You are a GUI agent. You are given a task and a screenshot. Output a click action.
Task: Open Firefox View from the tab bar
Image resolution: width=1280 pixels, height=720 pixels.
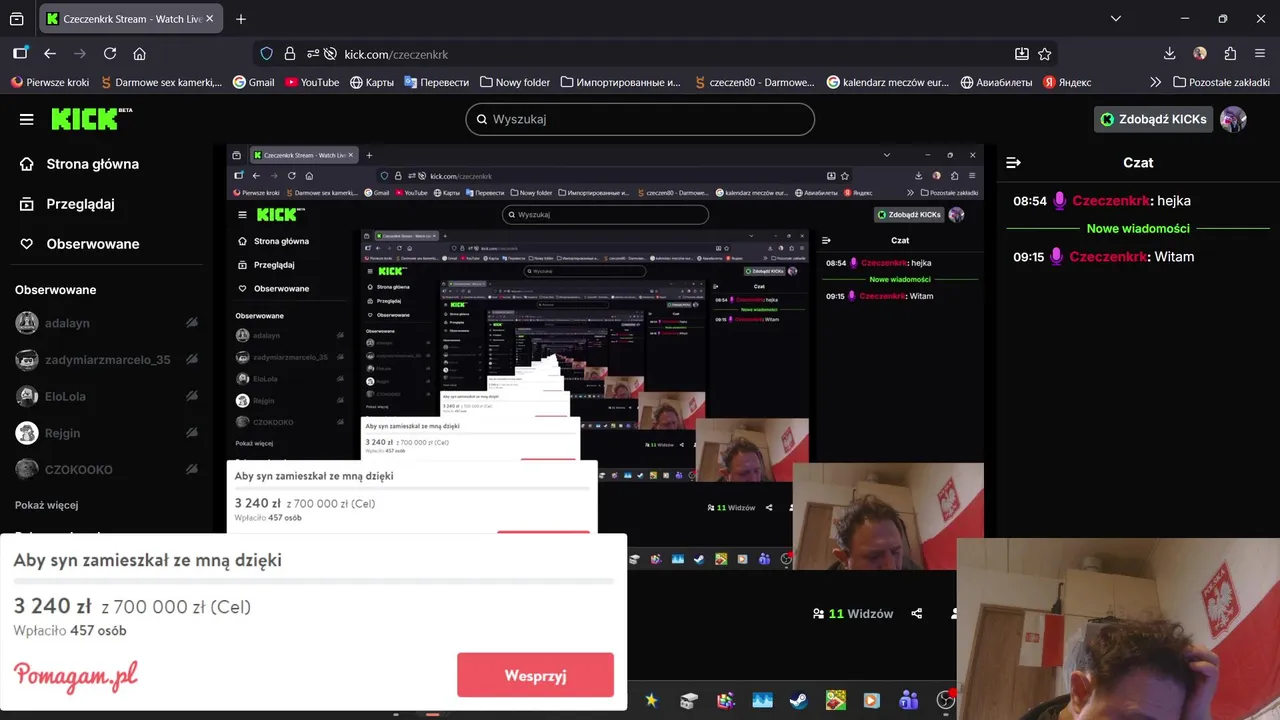coord(17,19)
